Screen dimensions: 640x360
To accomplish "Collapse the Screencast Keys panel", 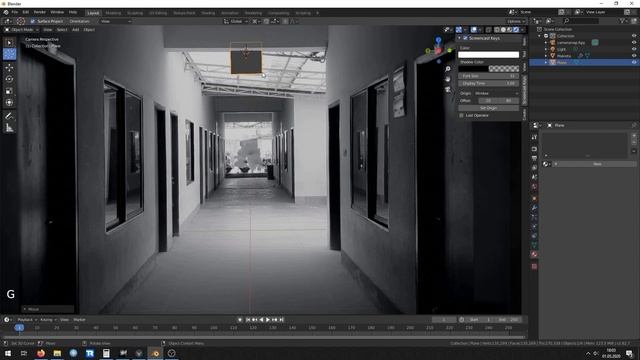I will tap(459, 38).
